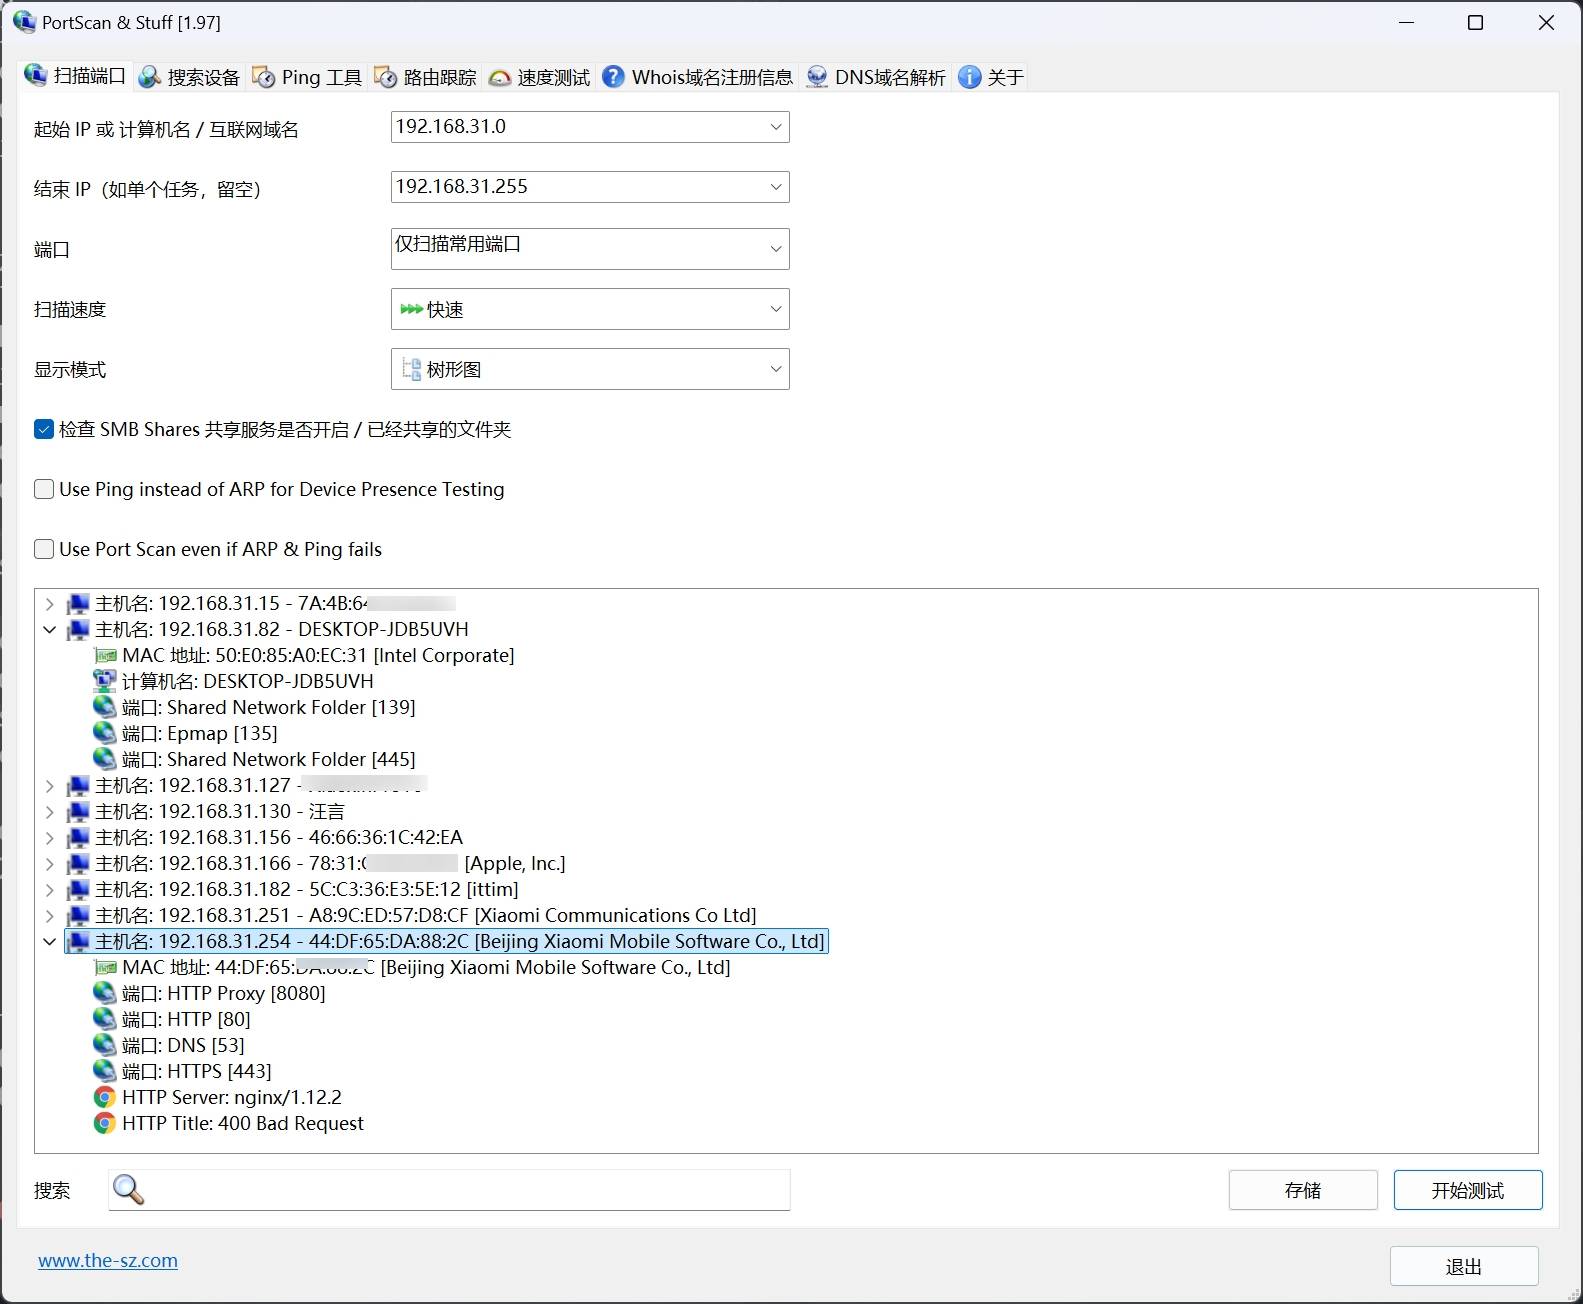The image size is (1583, 1304).
Task: Enable Use Port Scan even if ARP fails
Action: 44,549
